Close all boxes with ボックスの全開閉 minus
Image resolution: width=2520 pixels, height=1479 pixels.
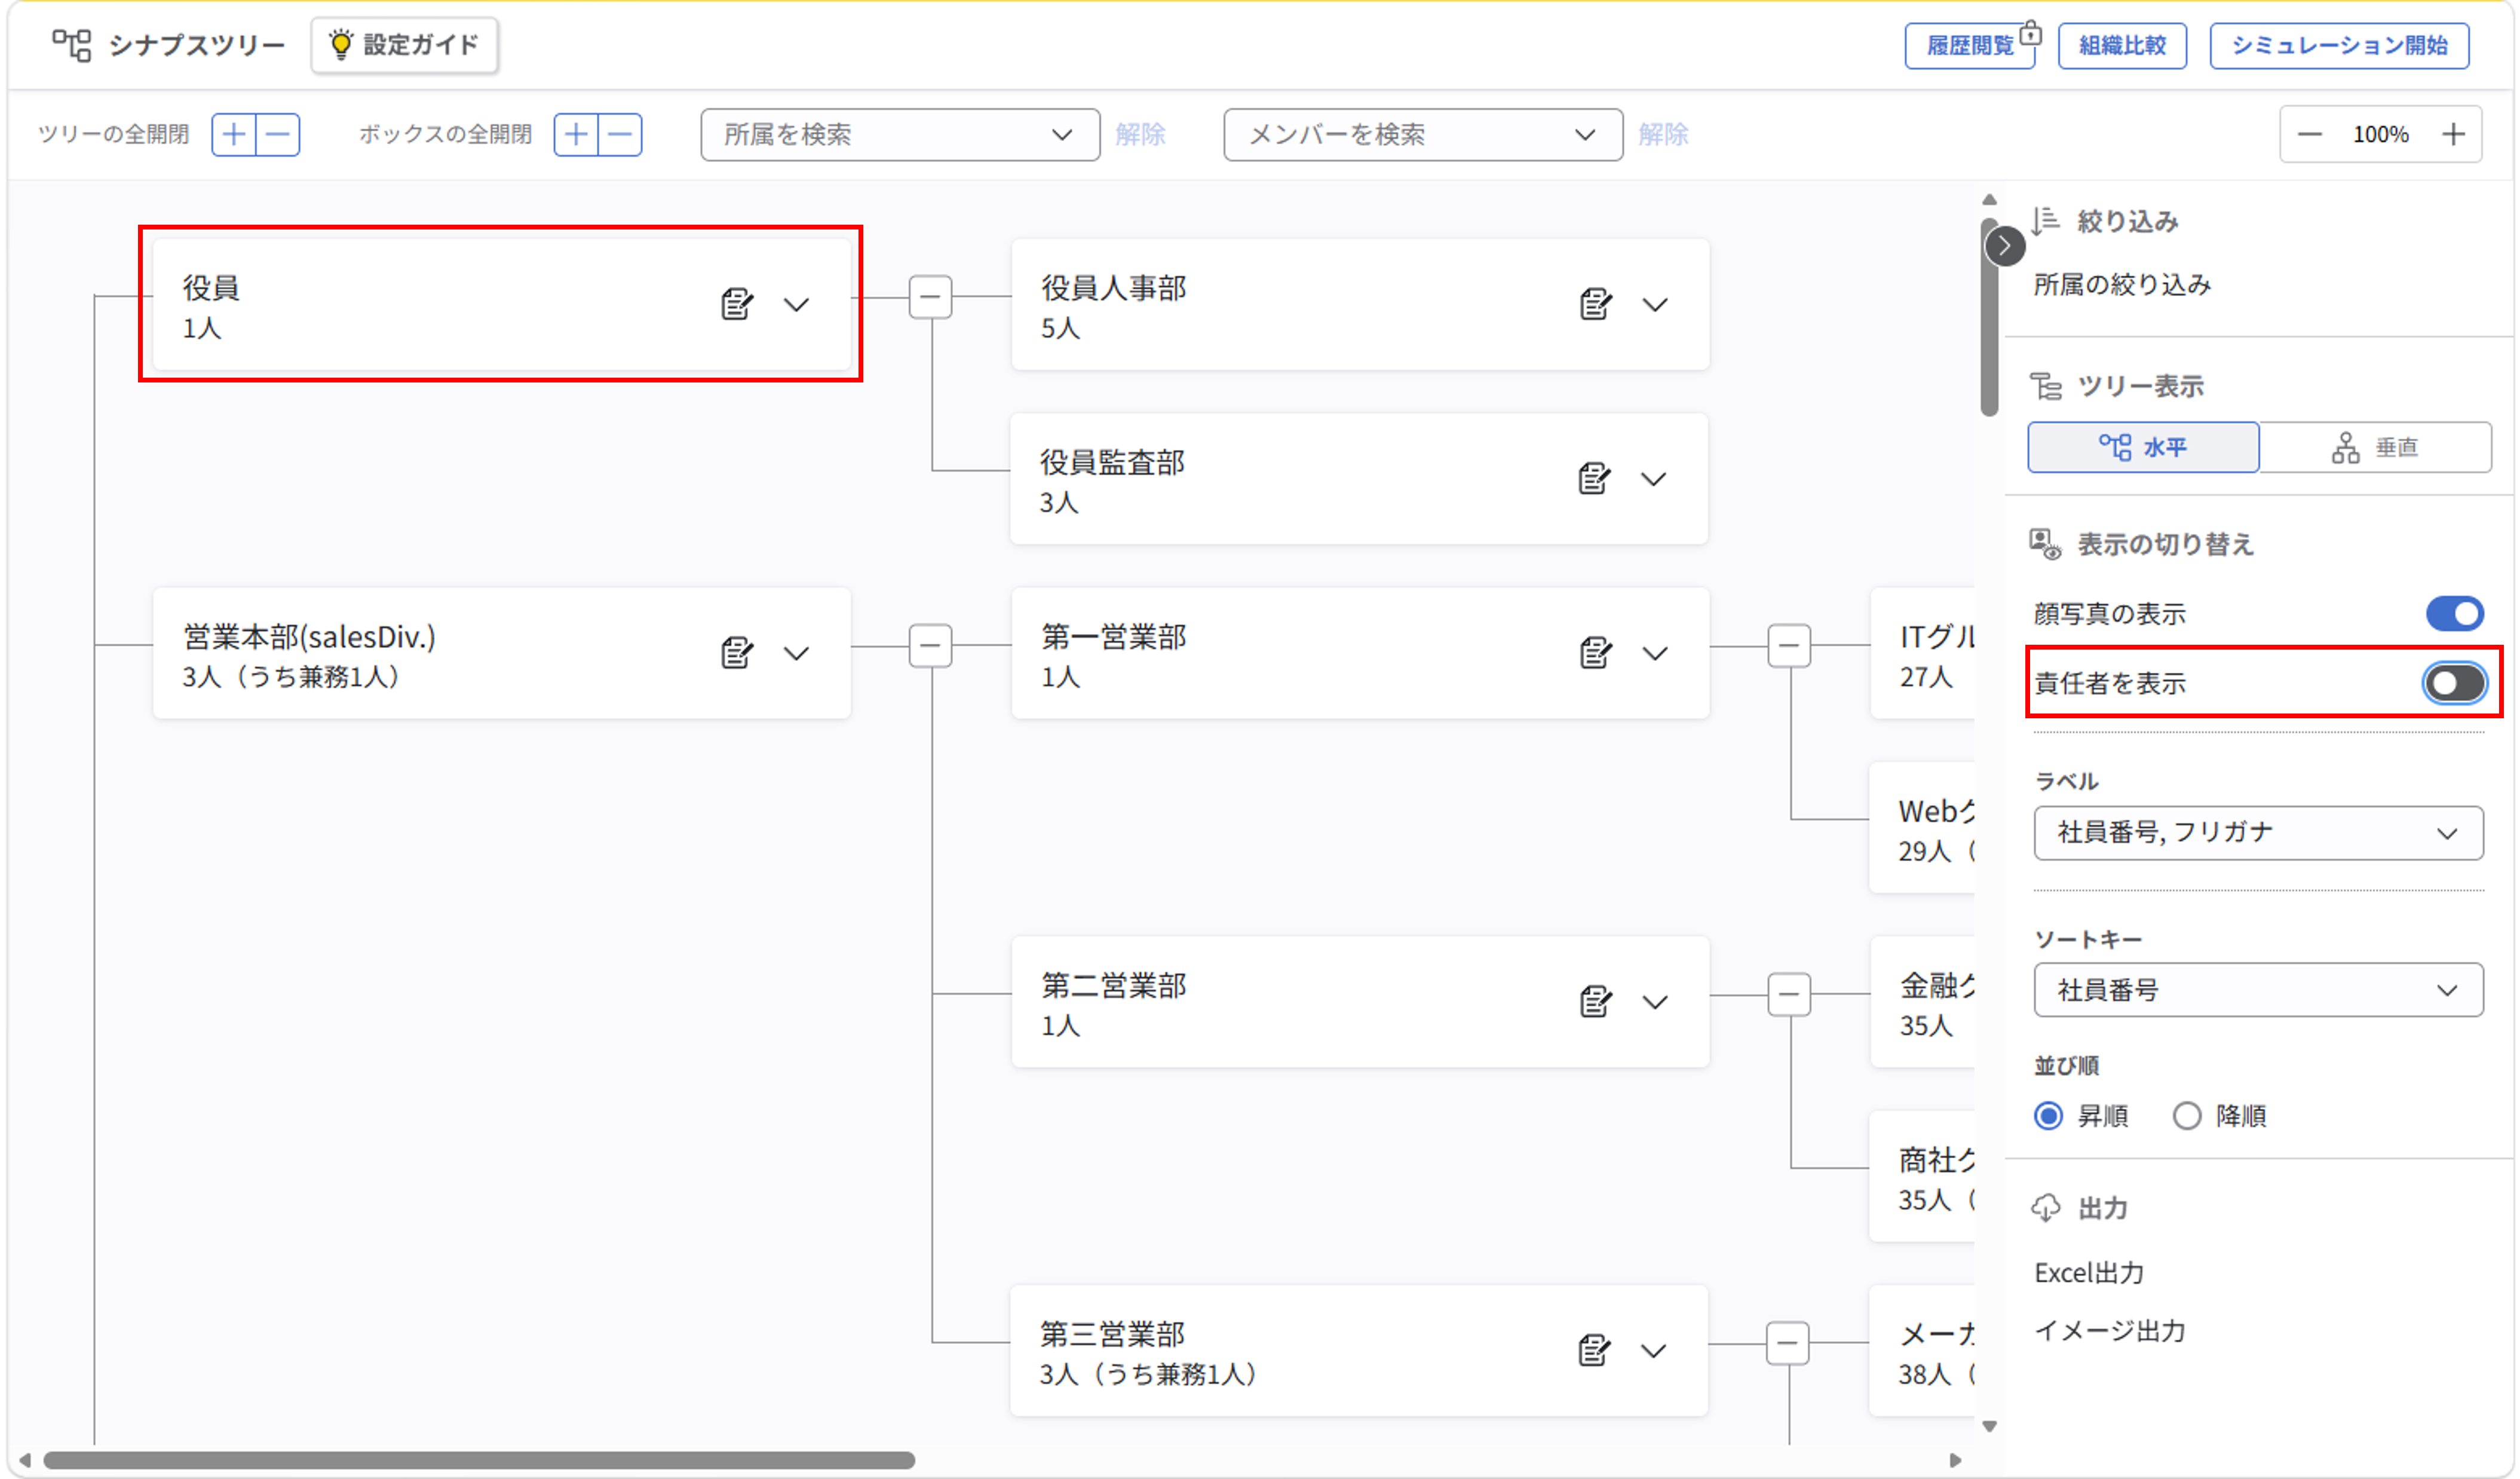[x=620, y=134]
